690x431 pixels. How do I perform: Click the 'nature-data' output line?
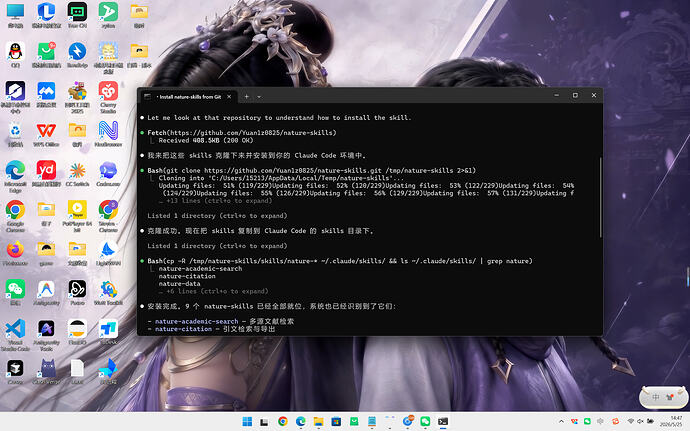pyautogui.click(x=180, y=284)
